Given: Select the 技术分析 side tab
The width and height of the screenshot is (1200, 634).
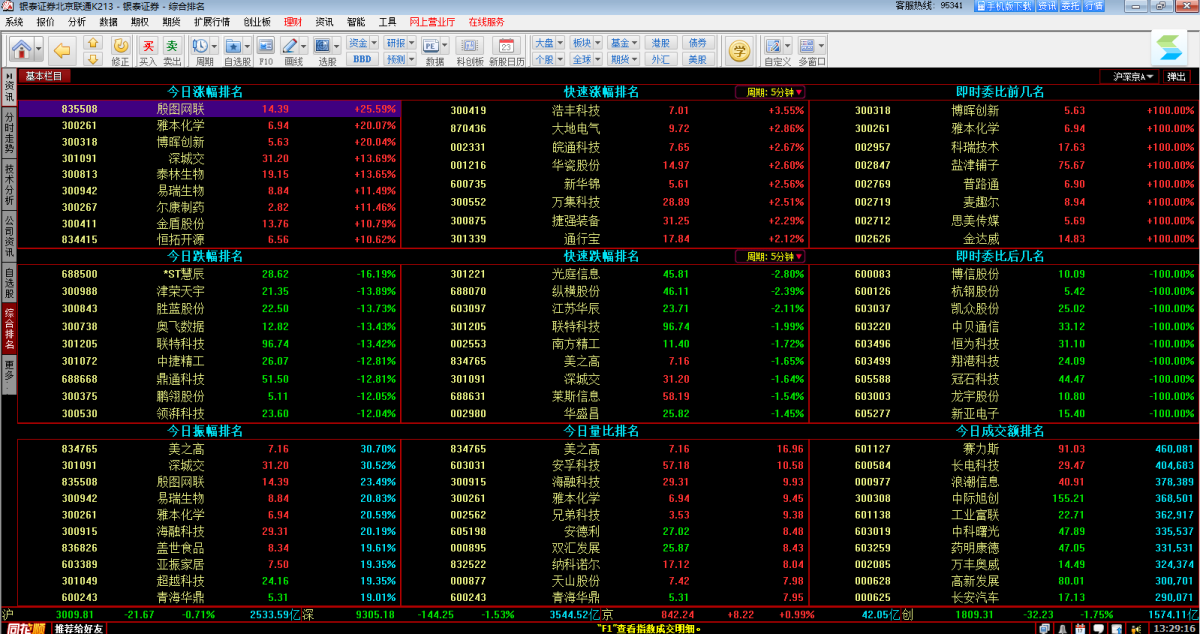Looking at the screenshot, I should pyautogui.click(x=9, y=184).
